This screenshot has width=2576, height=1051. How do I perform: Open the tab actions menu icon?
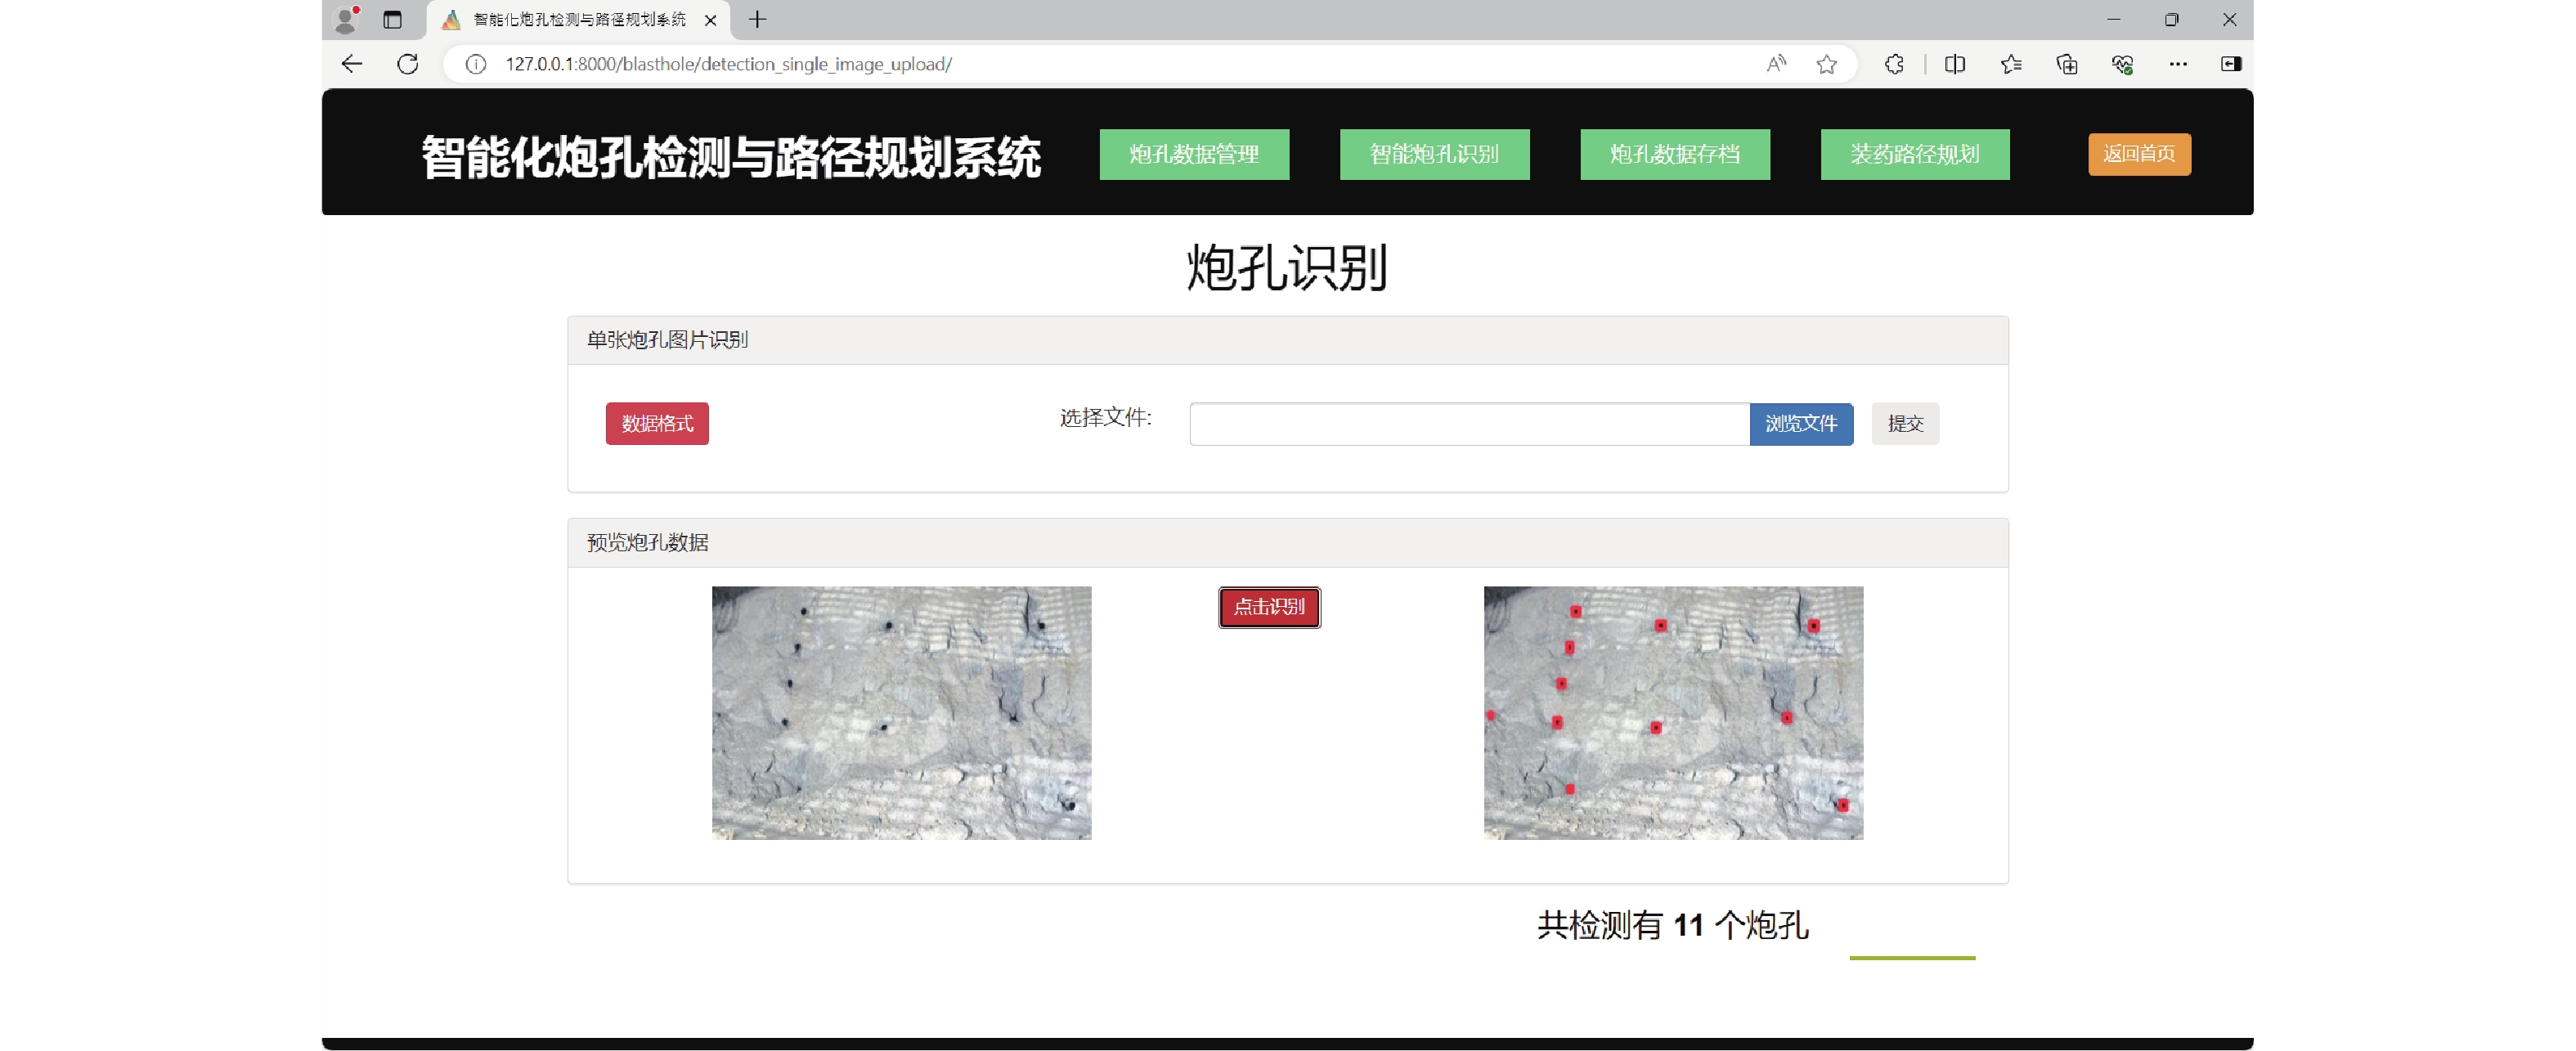tap(392, 19)
